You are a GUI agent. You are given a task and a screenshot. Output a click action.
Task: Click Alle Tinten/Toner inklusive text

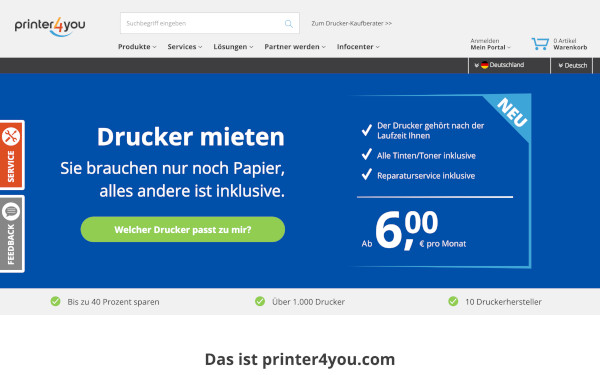[x=426, y=156]
